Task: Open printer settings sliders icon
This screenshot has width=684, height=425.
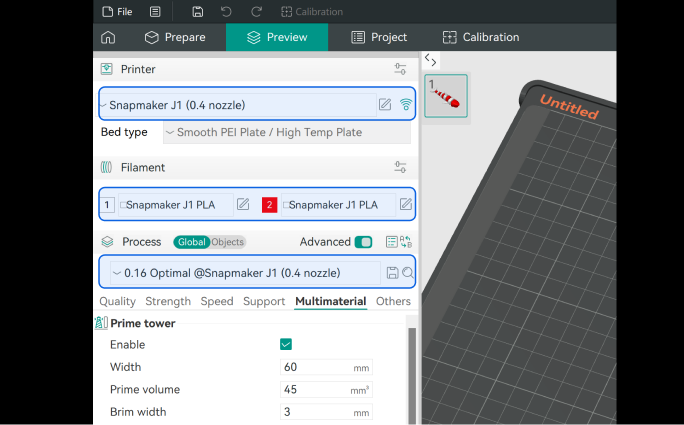Action: point(400,69)
